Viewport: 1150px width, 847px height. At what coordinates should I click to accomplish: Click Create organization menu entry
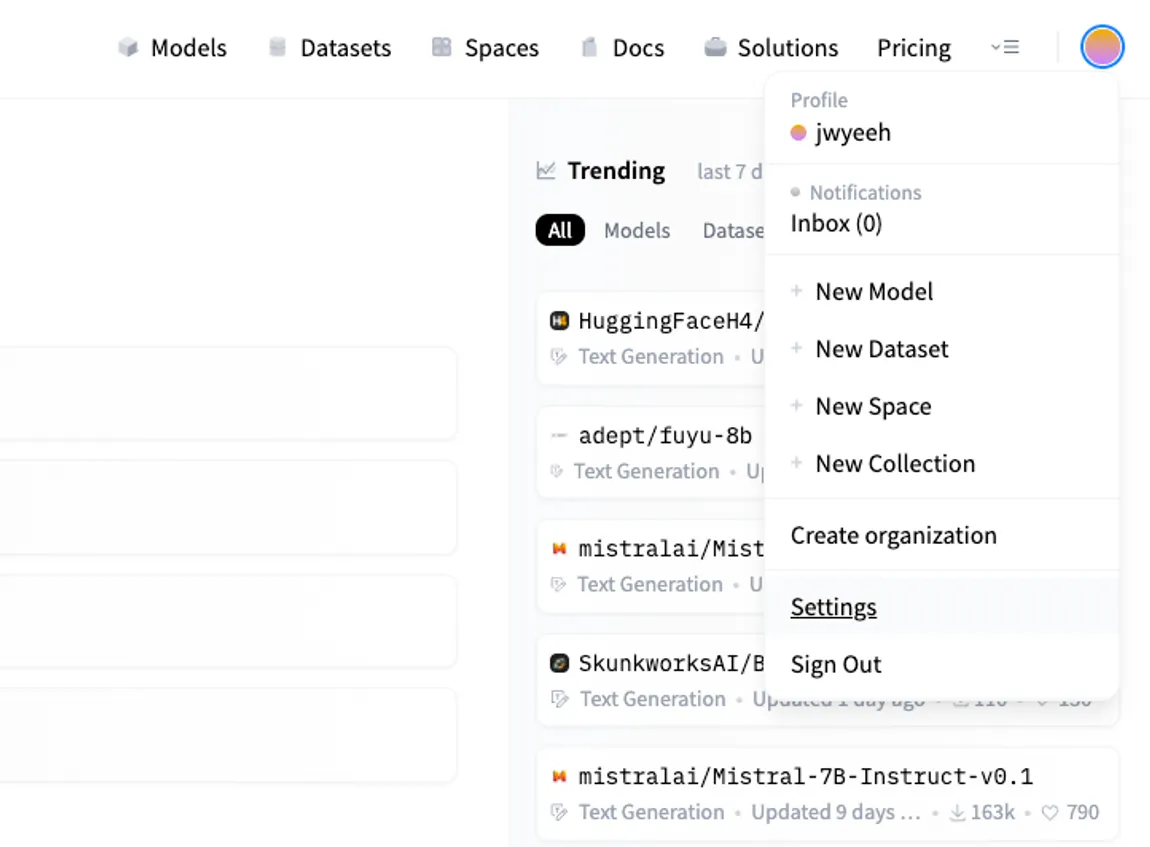(x=893, y=535)
